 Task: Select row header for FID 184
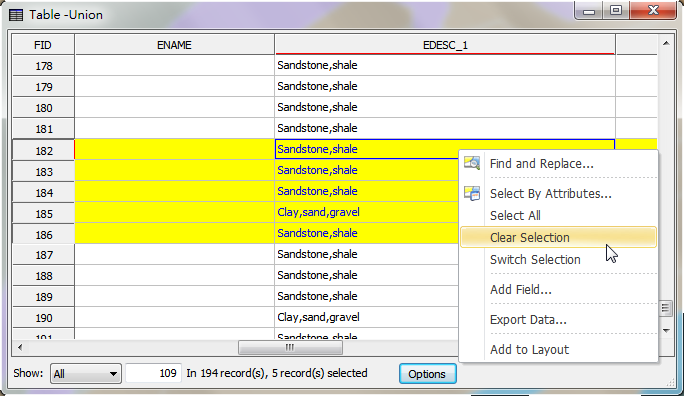point(43,192)
